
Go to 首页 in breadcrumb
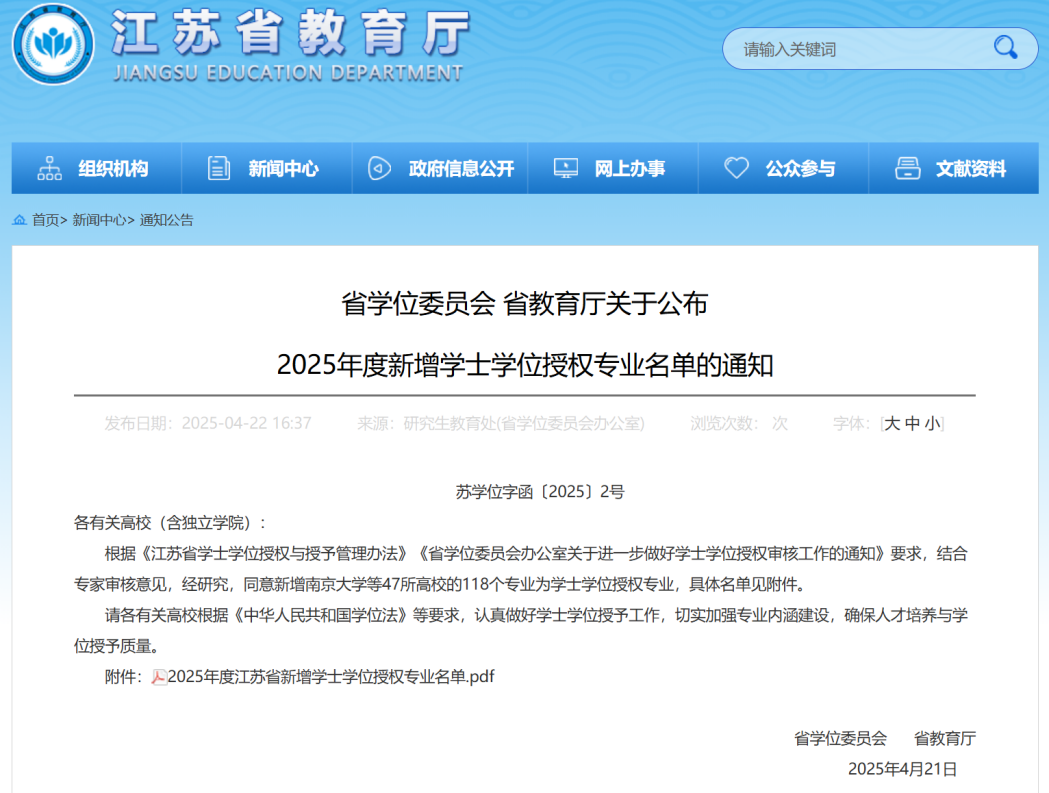tap(45, 220)
